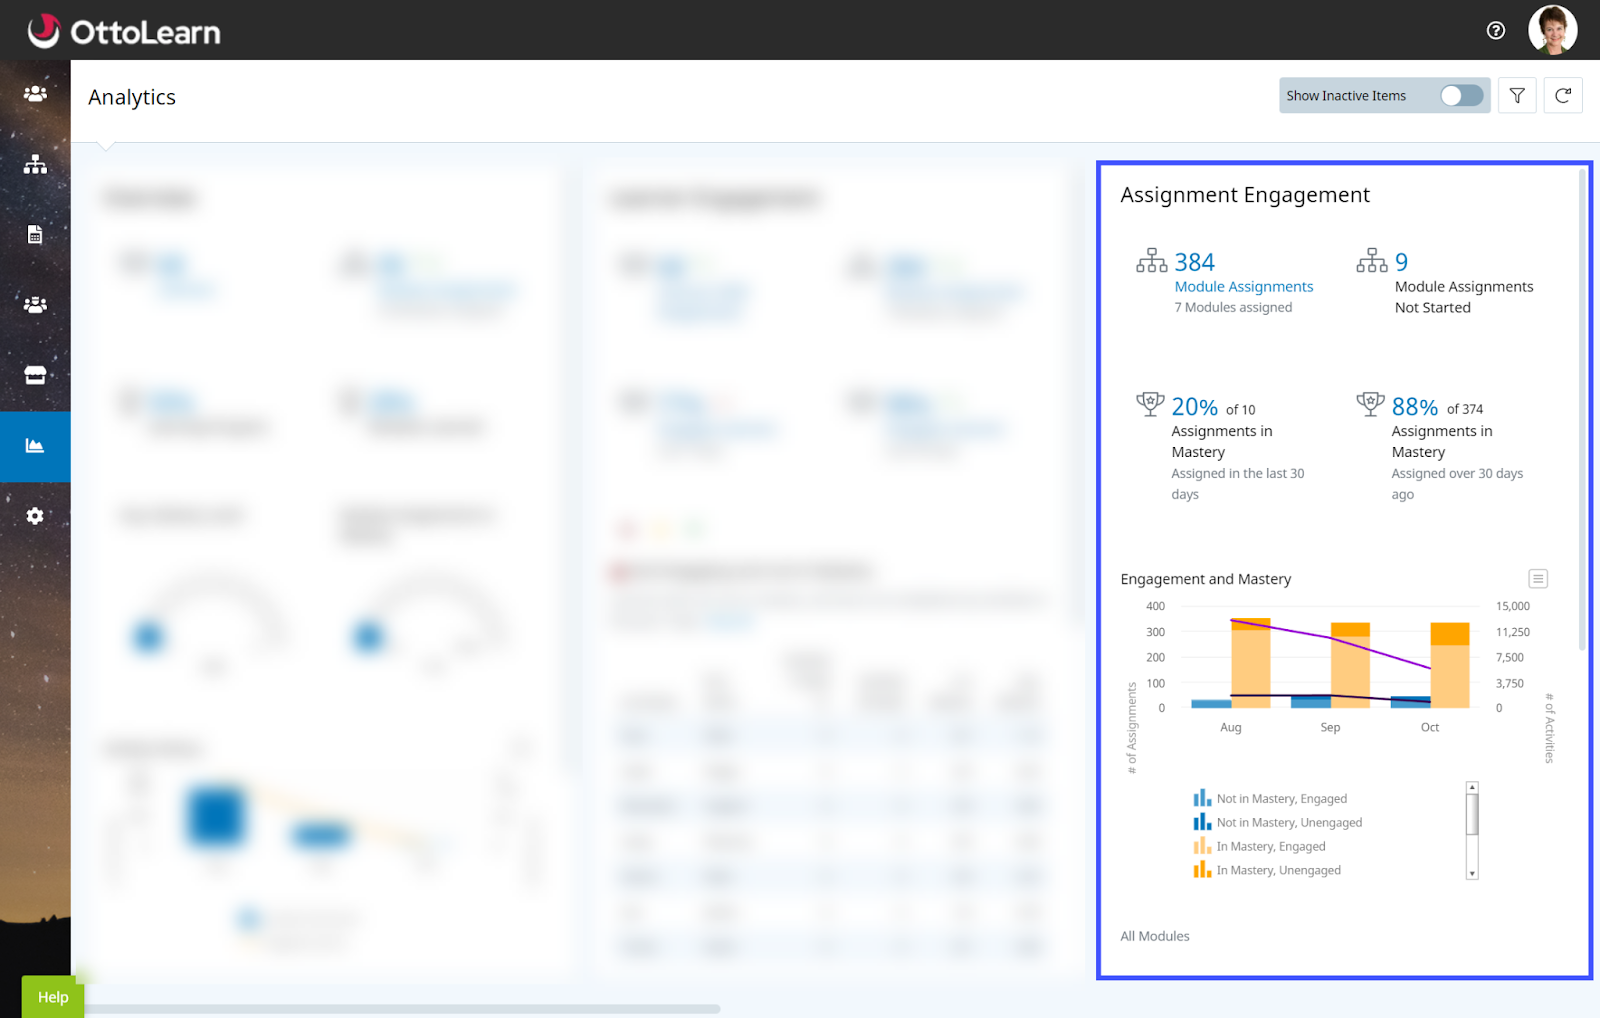Image resolution: width=1600 pixels, height=1018 pixels.
Task: Click the trophy icon beside 88%
Action: click(1370, 404)
